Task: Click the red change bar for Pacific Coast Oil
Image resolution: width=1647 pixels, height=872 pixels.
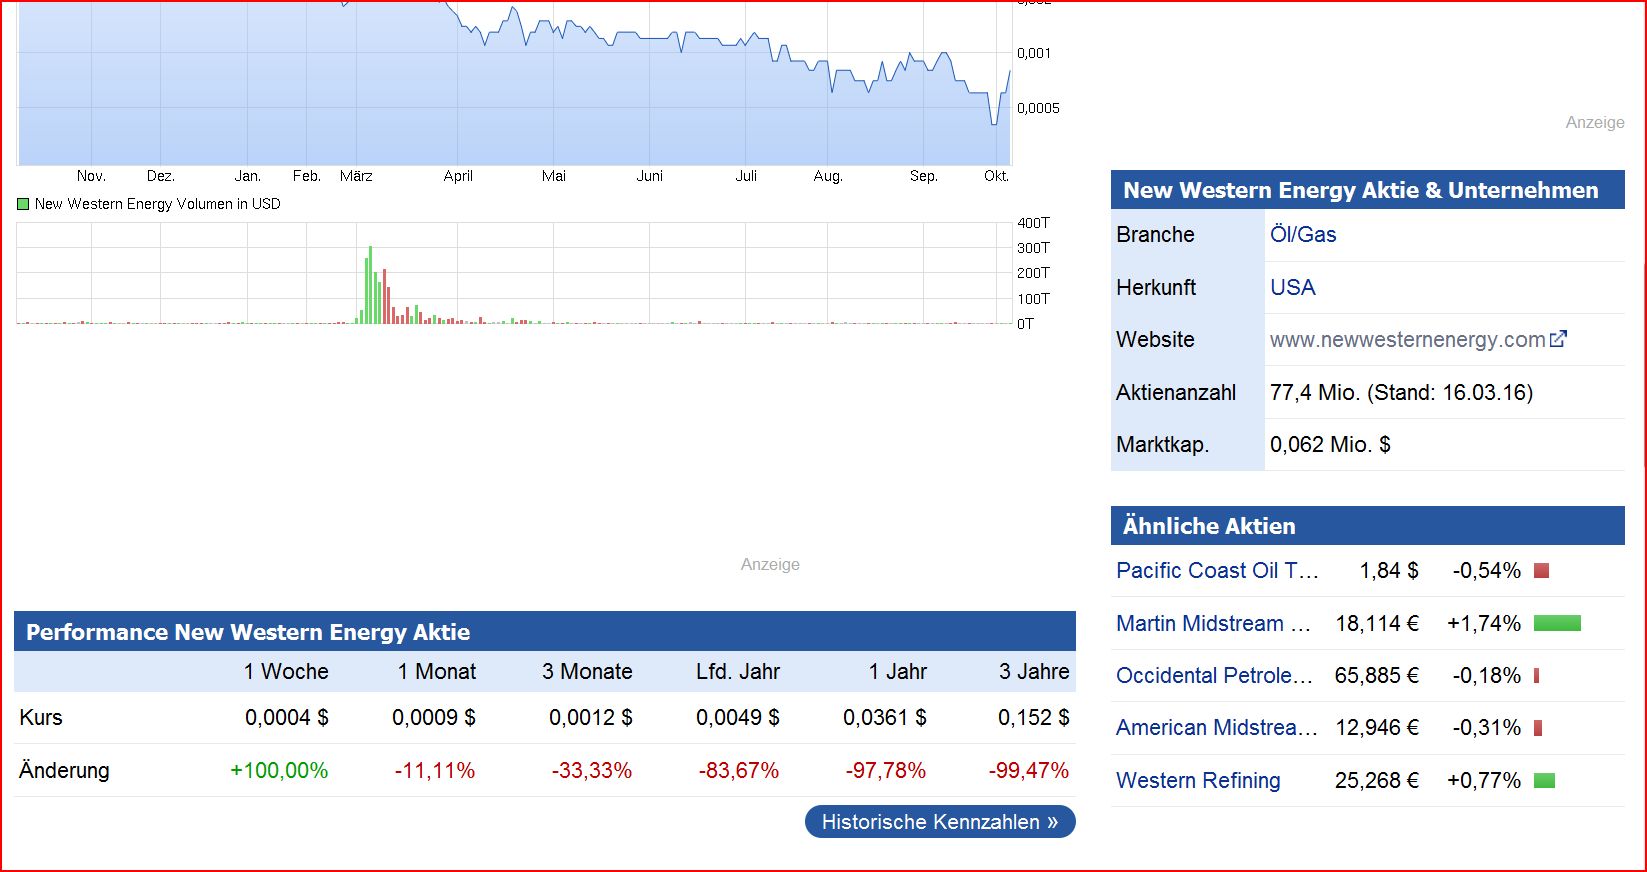Action: tap(1541, 571)
